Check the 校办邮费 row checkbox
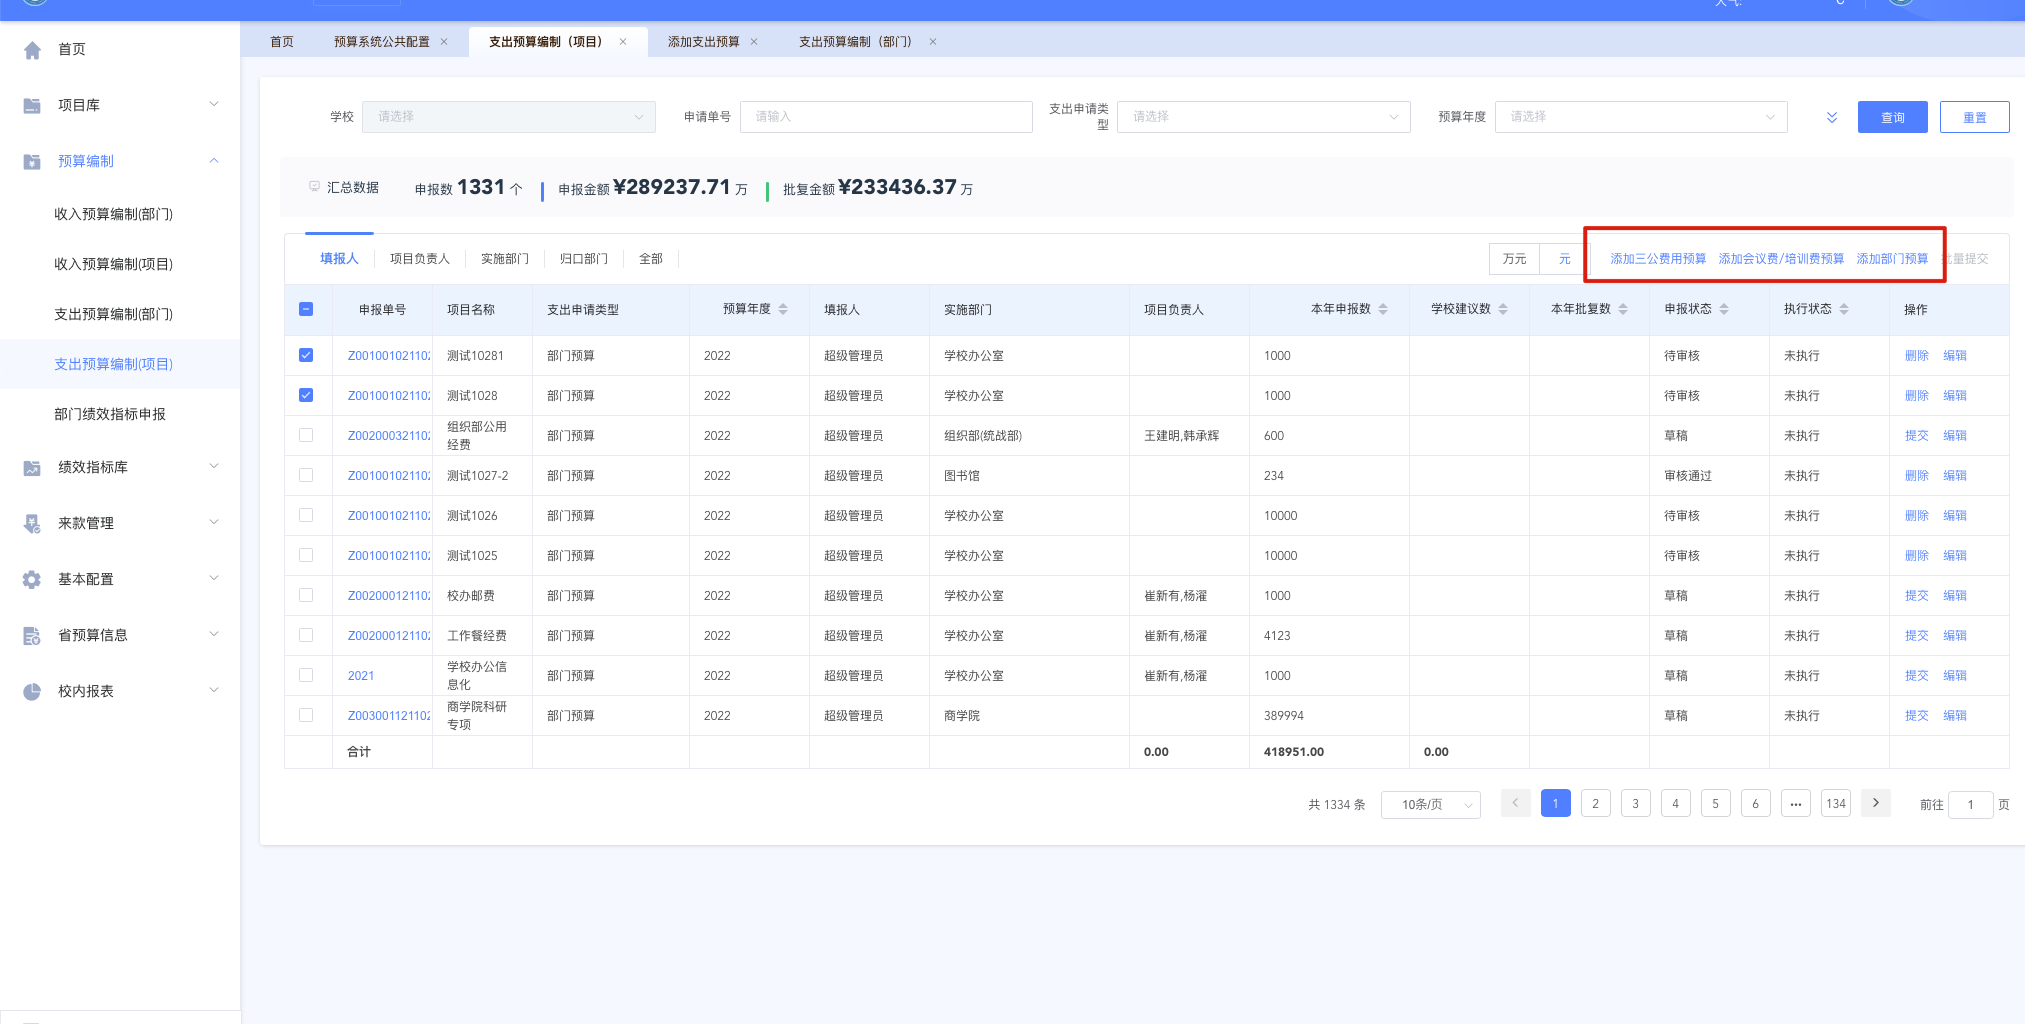Image resolution: width=2025 pixels, height=1024 pixels. [x=306, y=596]
